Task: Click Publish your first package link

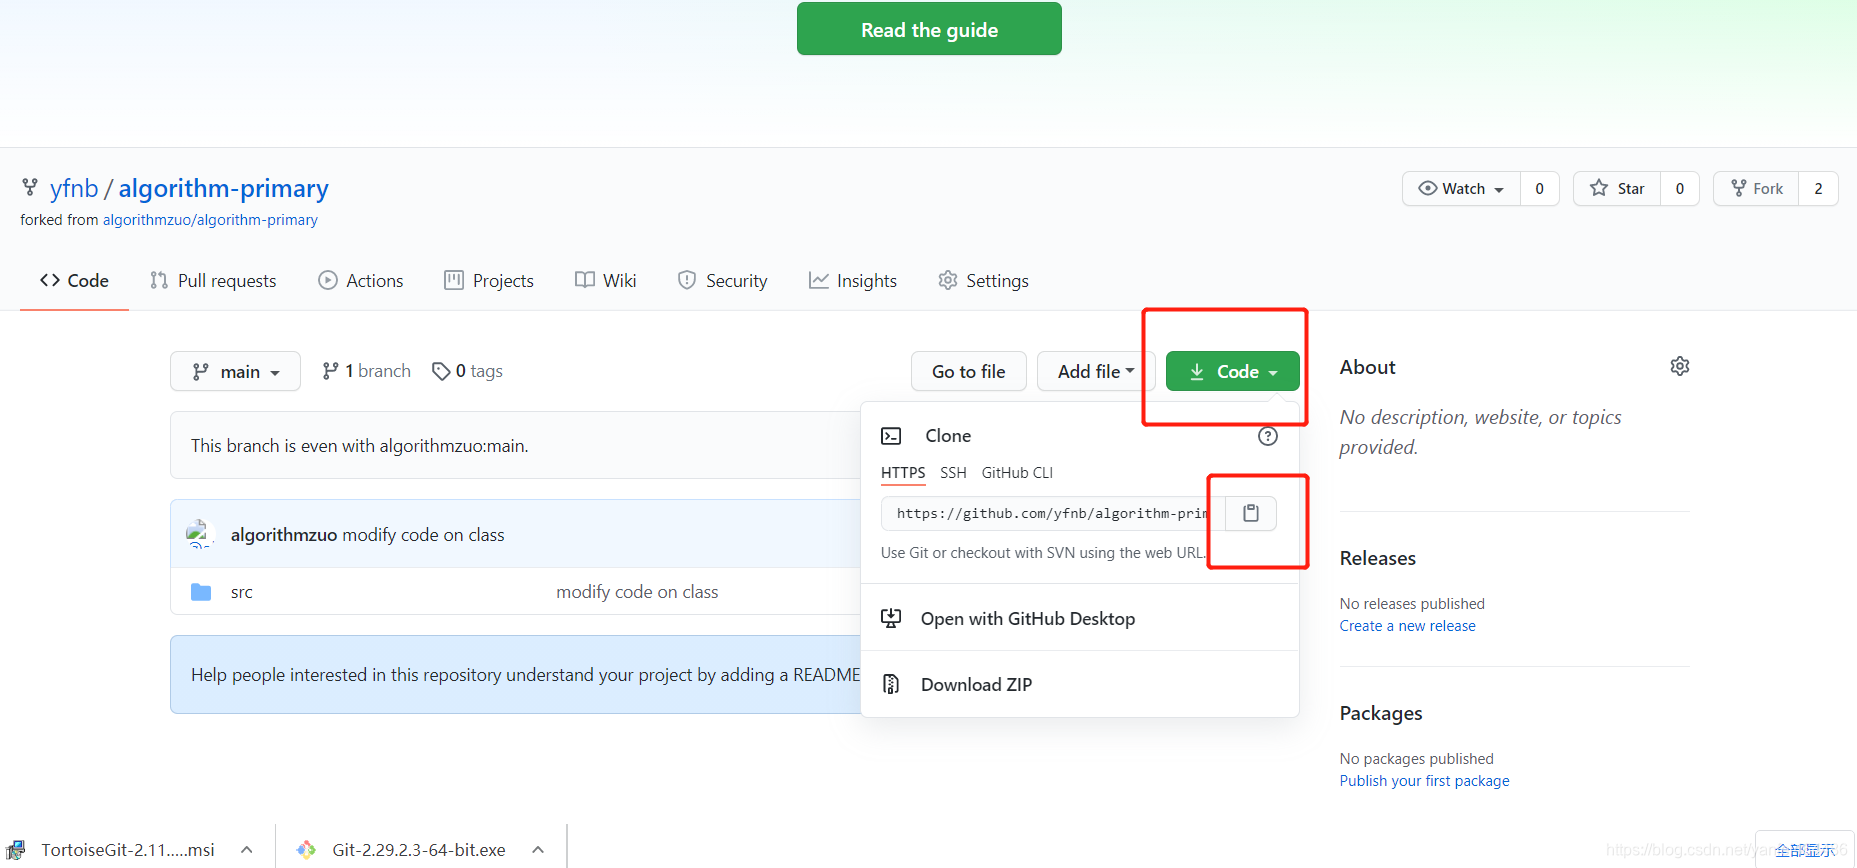Action: tap(1424, 781)
